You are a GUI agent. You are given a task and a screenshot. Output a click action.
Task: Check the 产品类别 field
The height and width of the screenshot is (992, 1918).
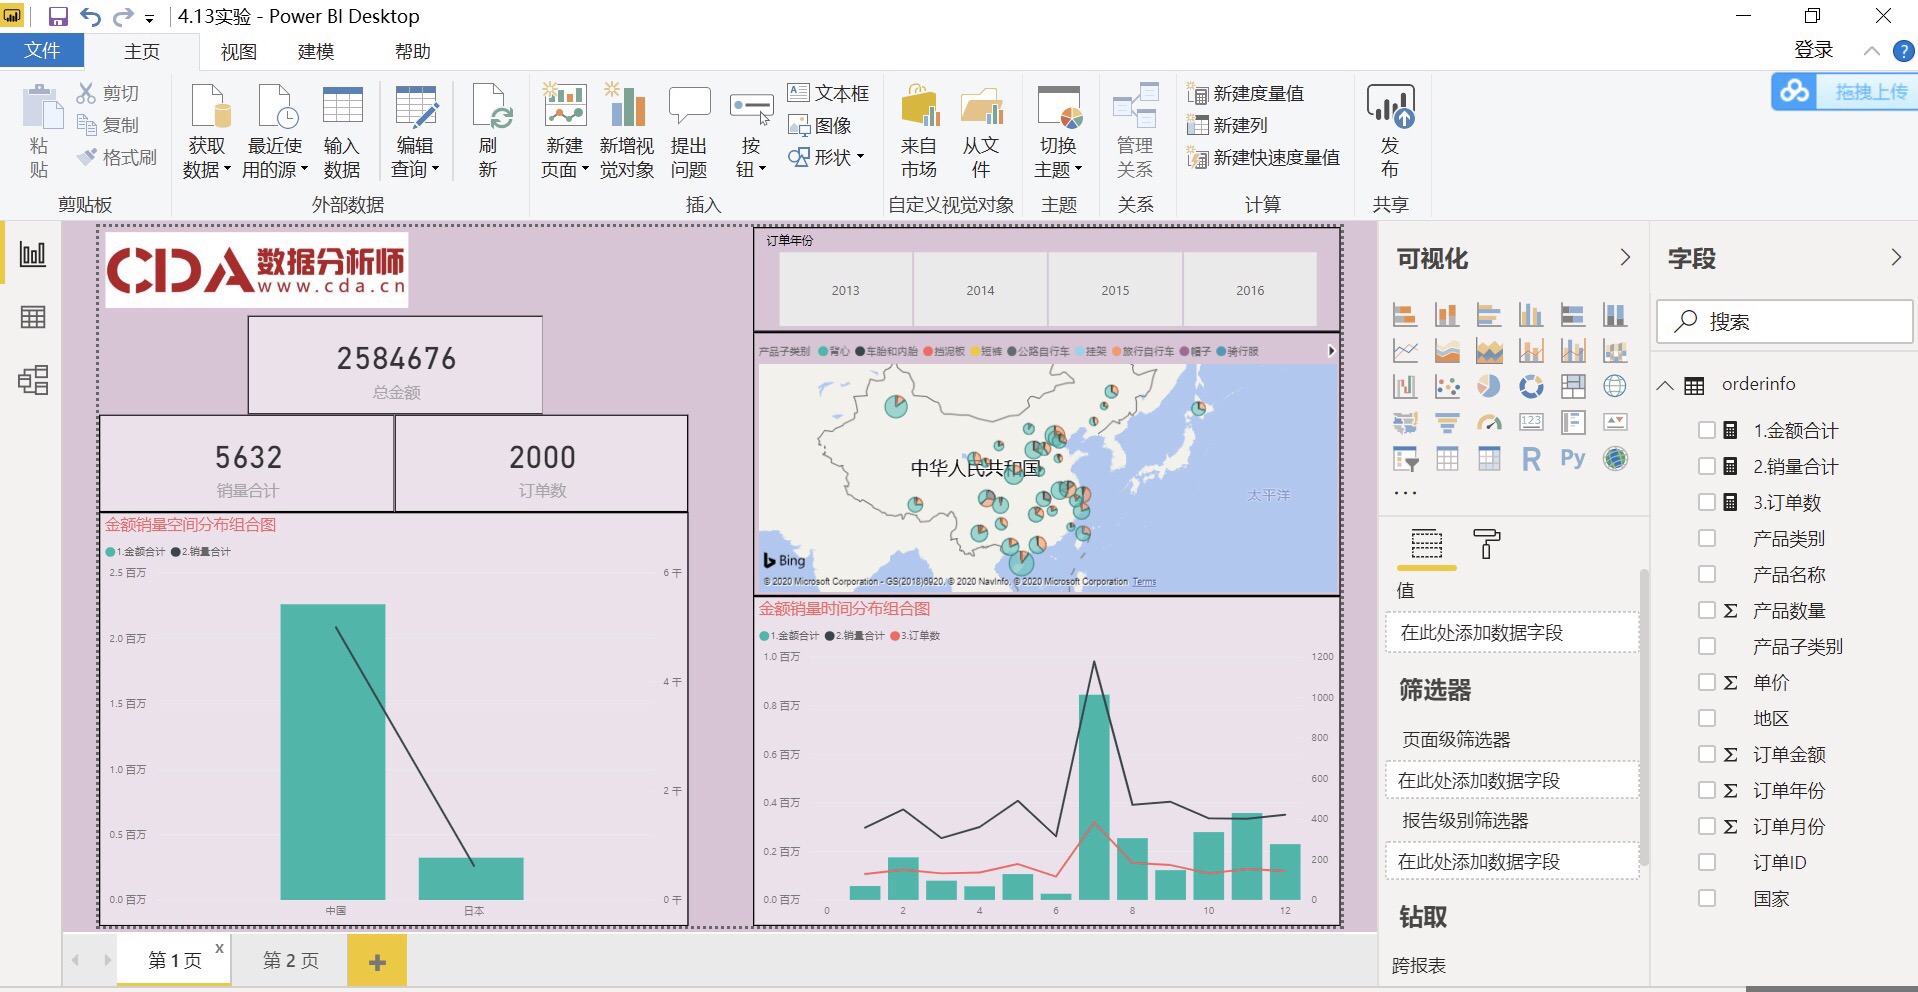[x=1707, y=539]
